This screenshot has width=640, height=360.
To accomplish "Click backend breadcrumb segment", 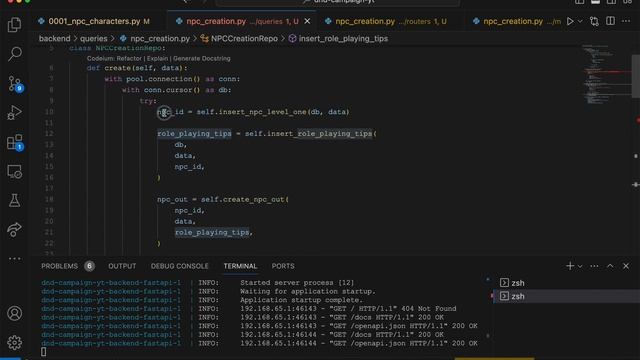I will click(x=54, y=39).
